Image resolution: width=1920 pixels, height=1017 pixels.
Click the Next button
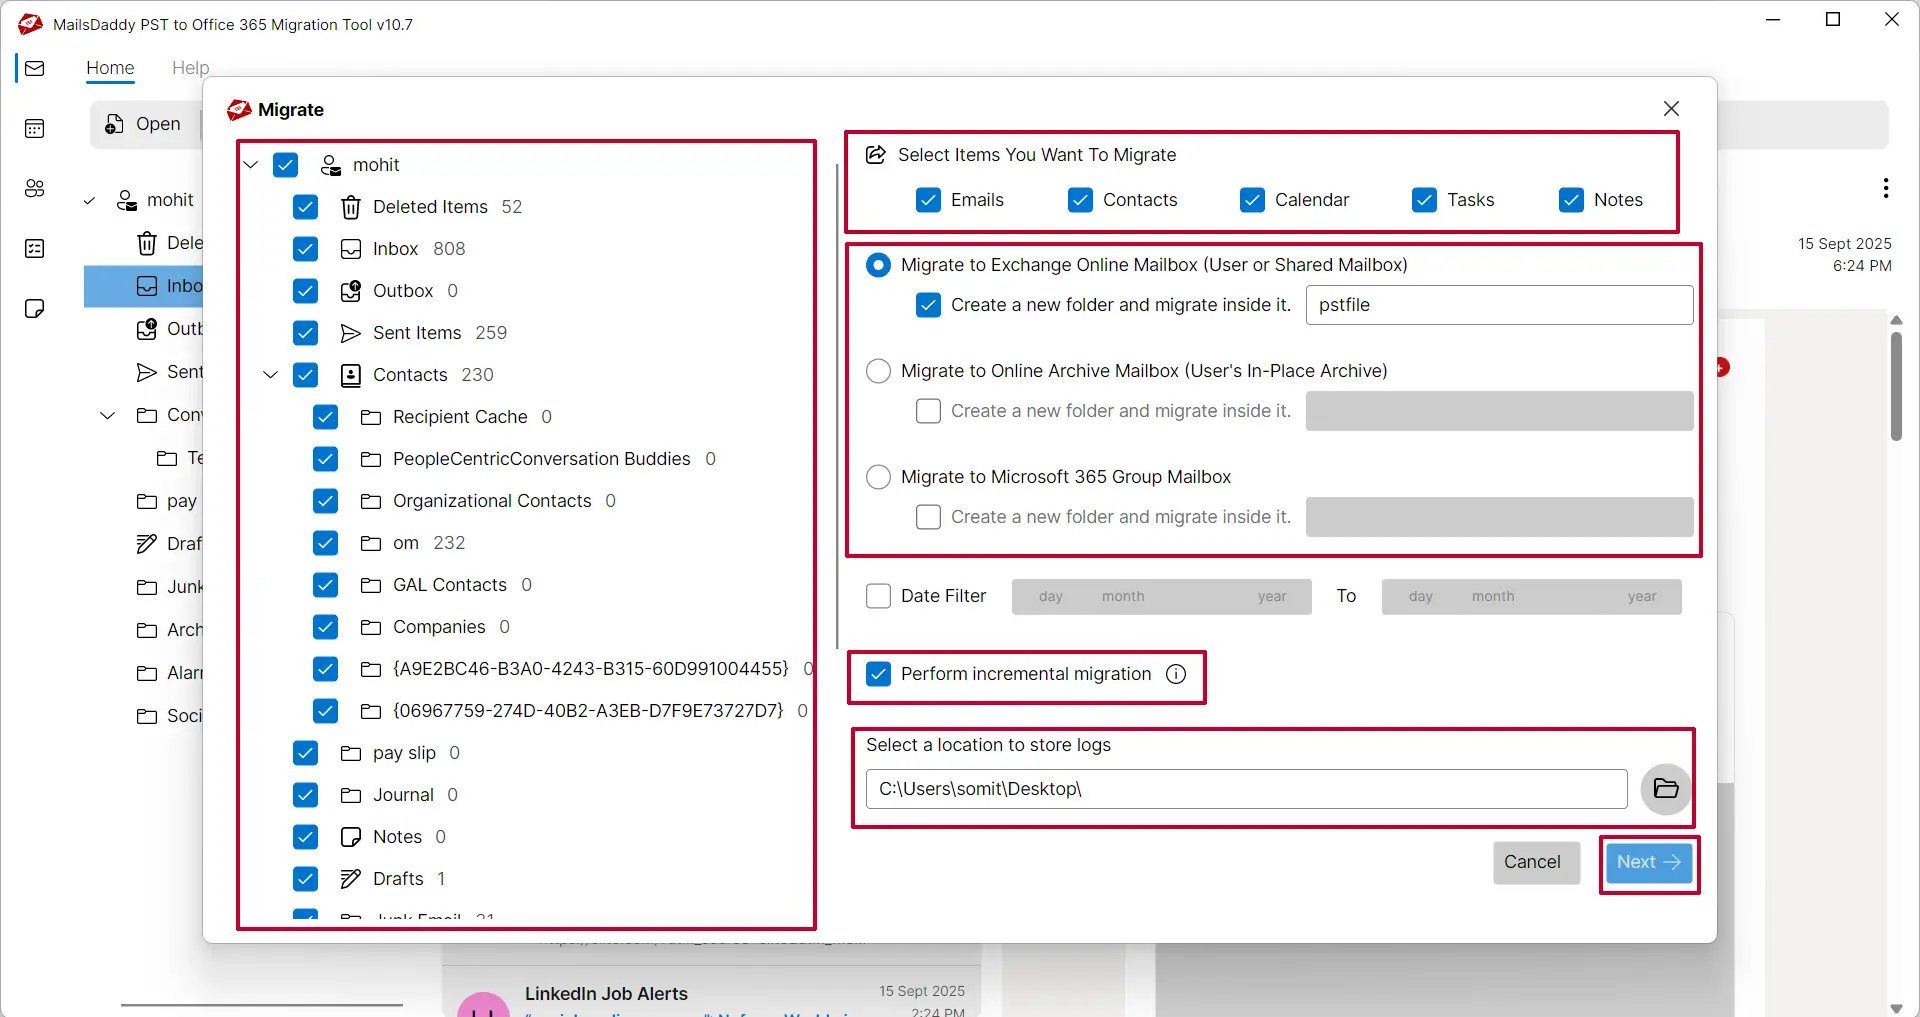point(1649,863)
